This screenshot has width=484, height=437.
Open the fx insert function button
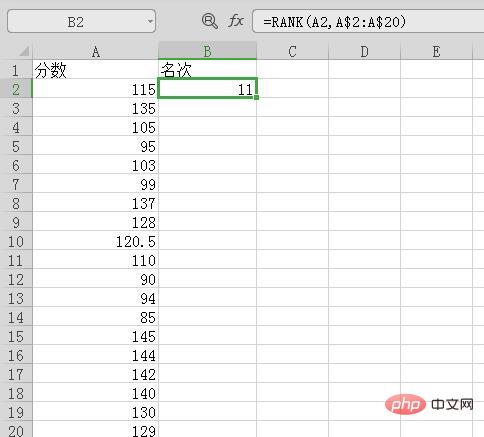tap(236, 21)
